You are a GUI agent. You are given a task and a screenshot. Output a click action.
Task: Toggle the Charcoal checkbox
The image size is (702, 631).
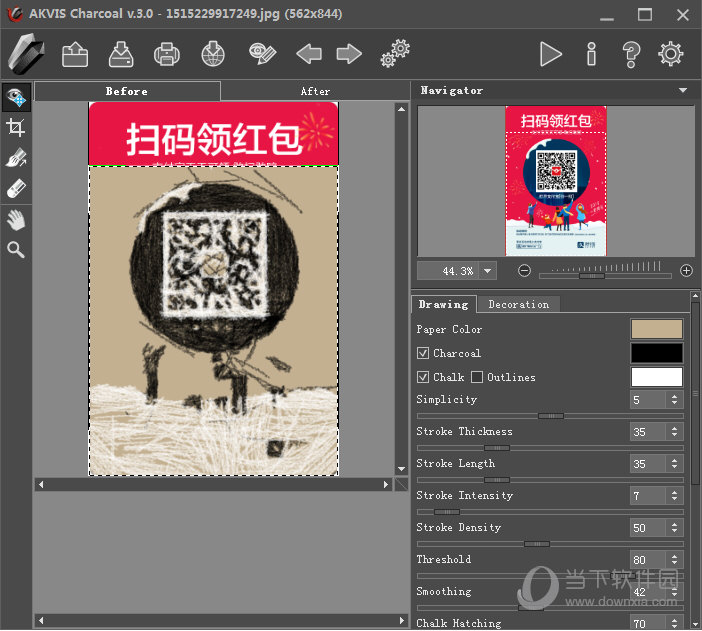click(423, 353)
